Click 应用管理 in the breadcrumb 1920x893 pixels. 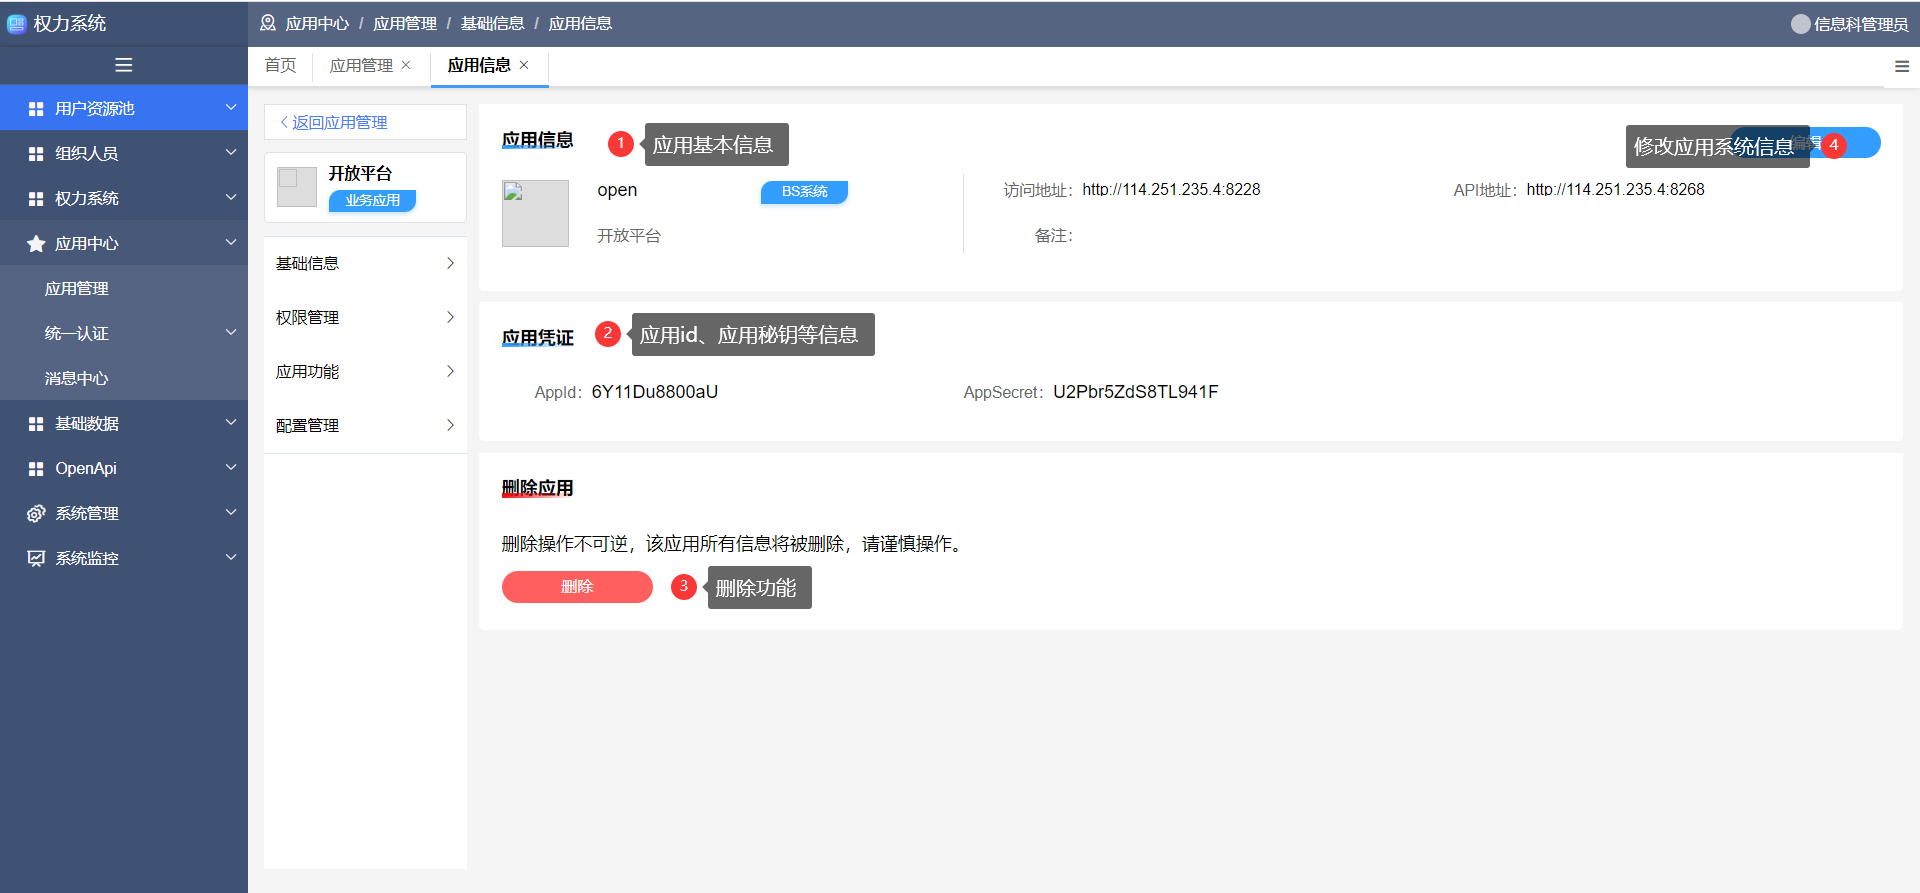click(405, 23)
